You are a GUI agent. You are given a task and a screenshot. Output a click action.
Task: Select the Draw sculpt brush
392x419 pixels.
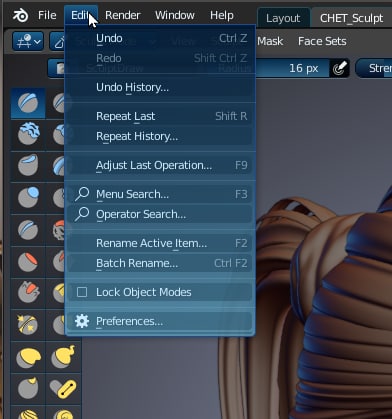click(x=28, y=103)
